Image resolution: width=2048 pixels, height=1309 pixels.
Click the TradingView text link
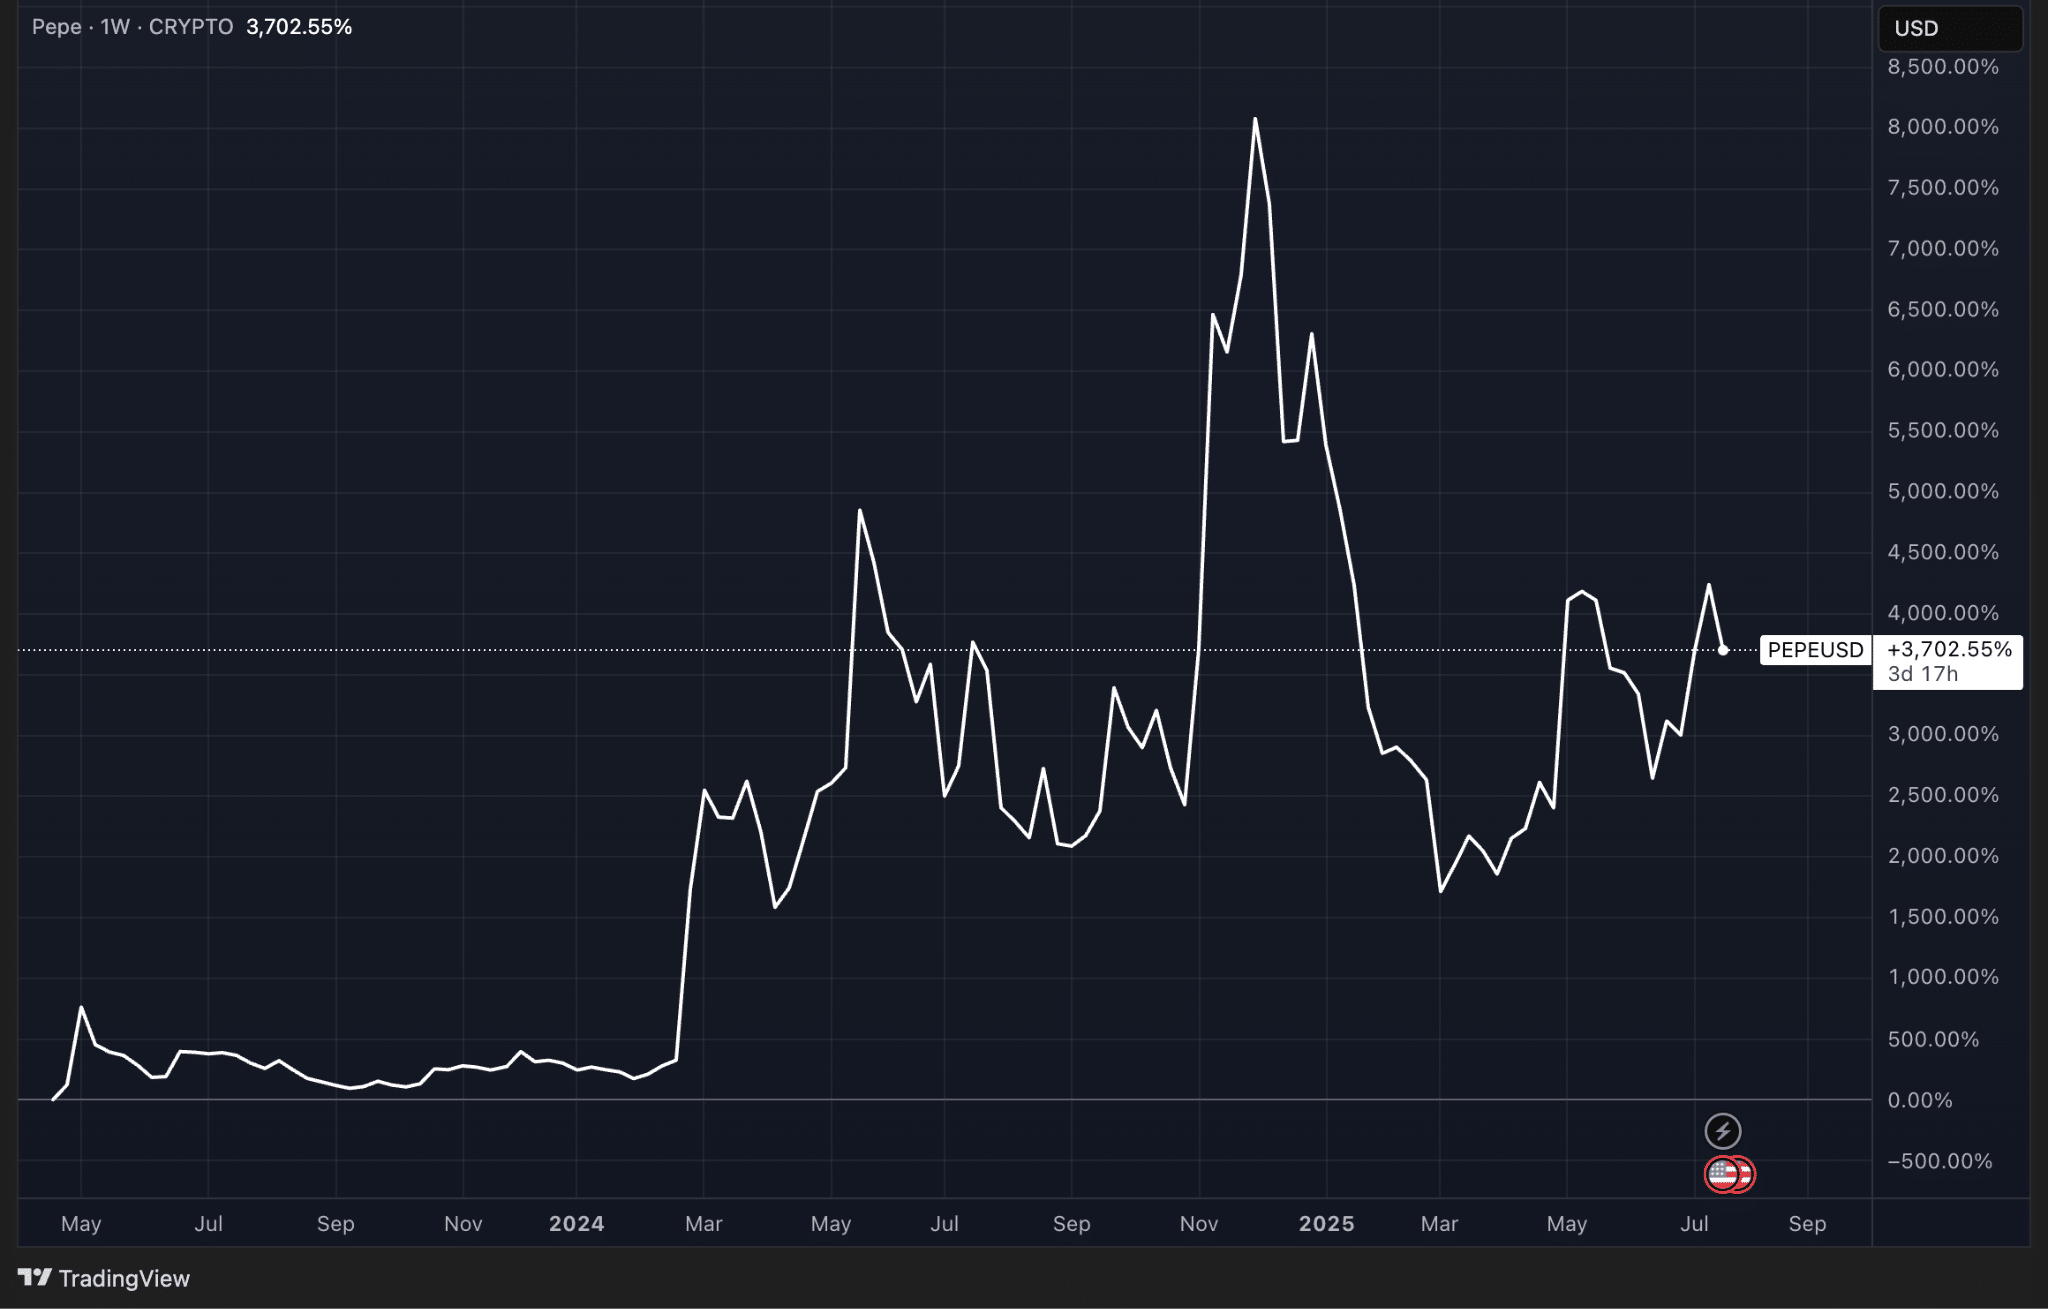124,1278
